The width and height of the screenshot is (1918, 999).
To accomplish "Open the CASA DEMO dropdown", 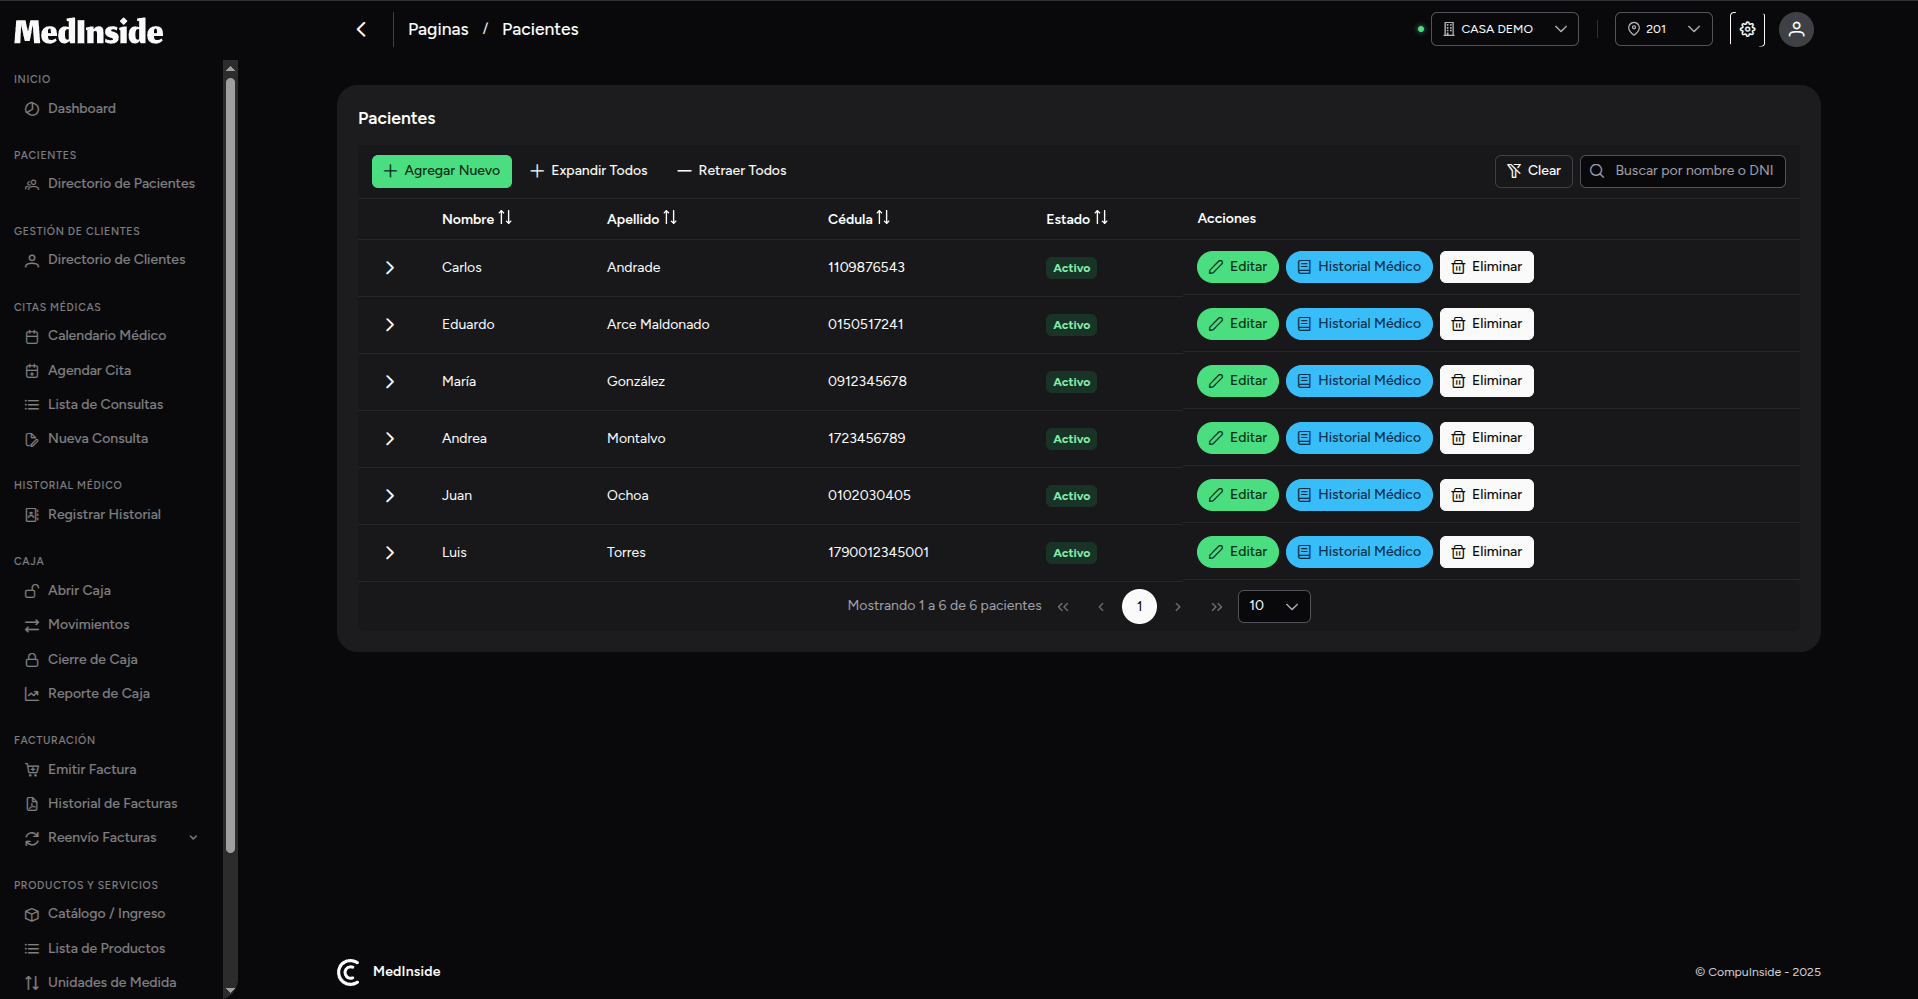I will tap(1504, 29).
